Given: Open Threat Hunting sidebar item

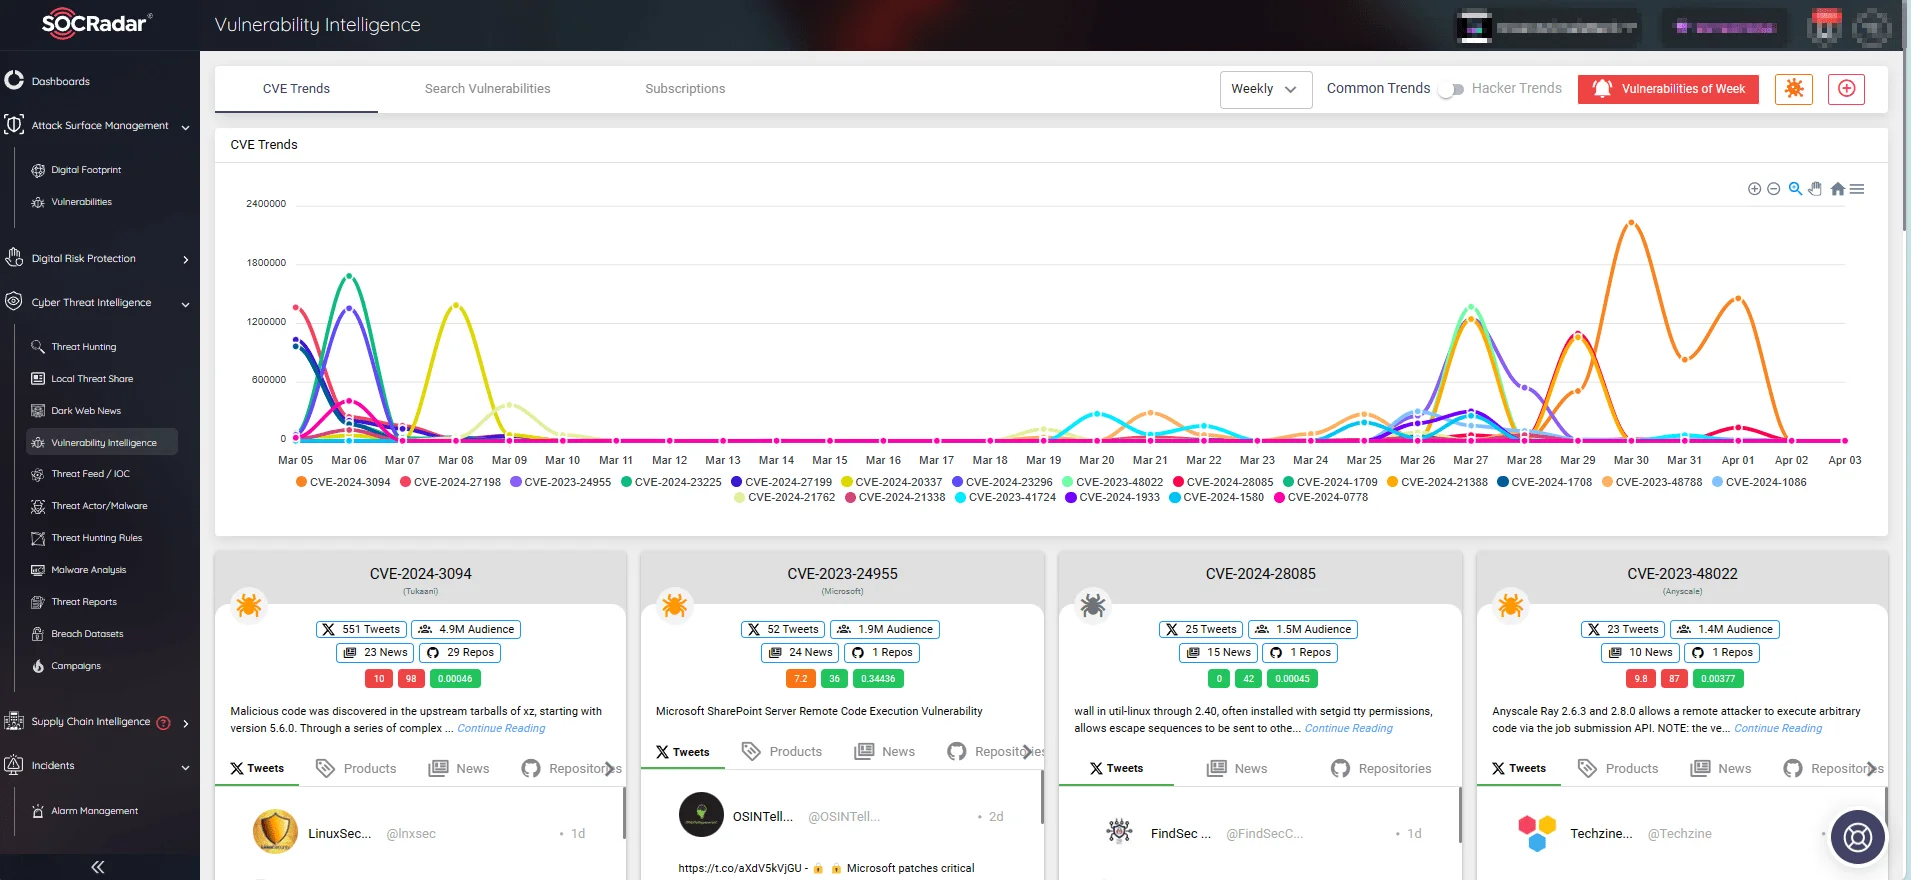Looking at the screenshot, I should click(83, 347).
